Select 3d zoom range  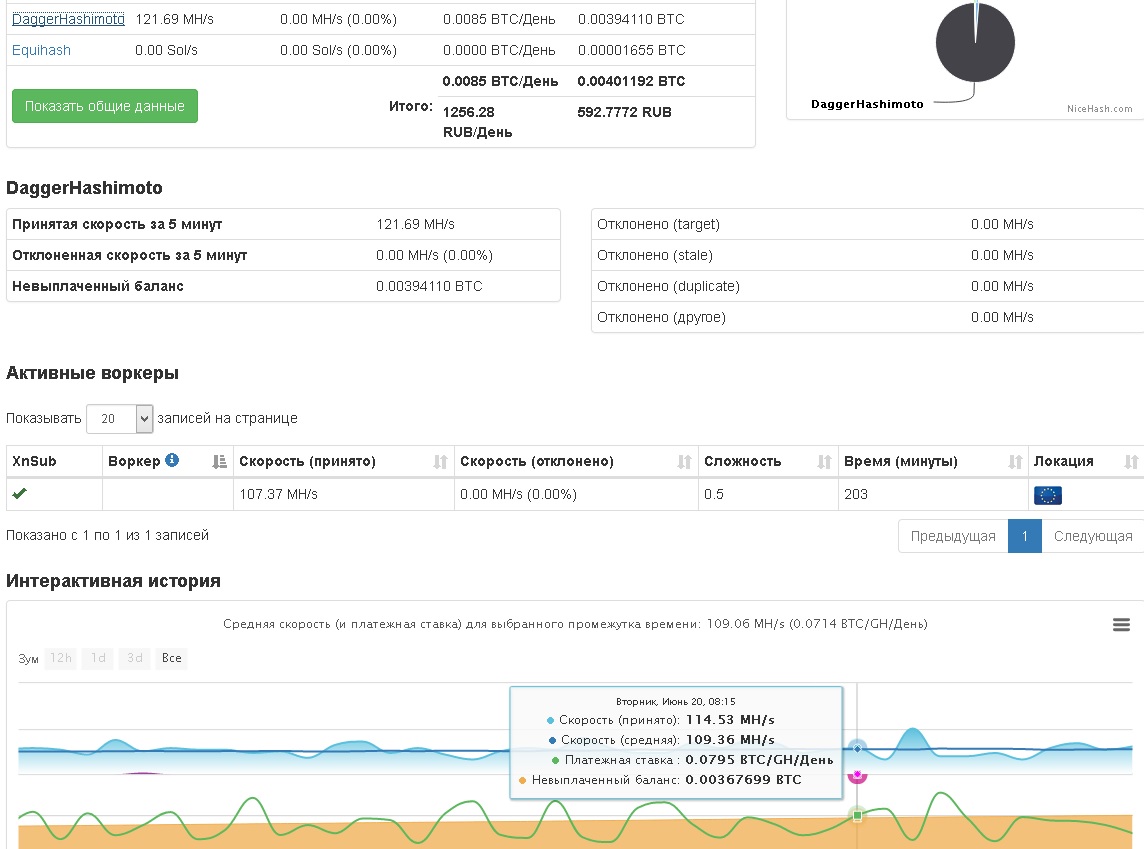134,658
